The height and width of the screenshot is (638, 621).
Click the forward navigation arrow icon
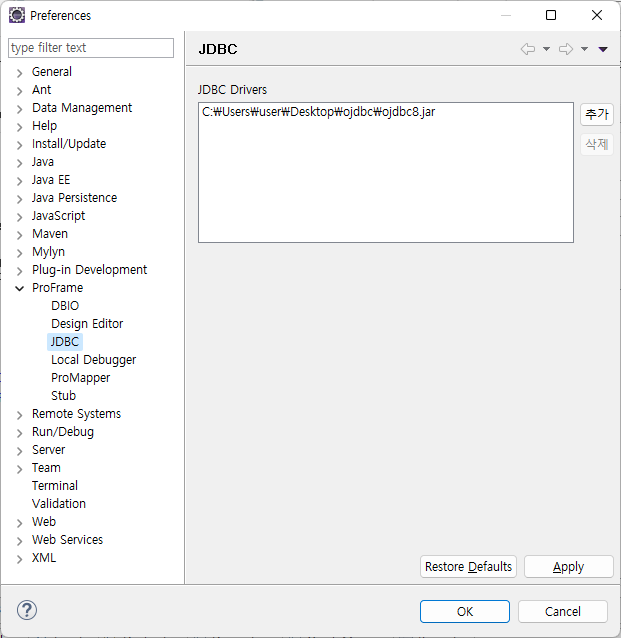click(566, 49)
